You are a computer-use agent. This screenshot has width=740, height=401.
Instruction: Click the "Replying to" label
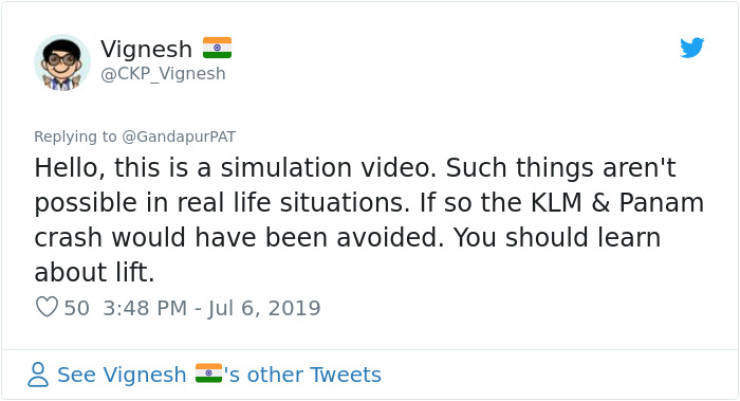[75, 136]
